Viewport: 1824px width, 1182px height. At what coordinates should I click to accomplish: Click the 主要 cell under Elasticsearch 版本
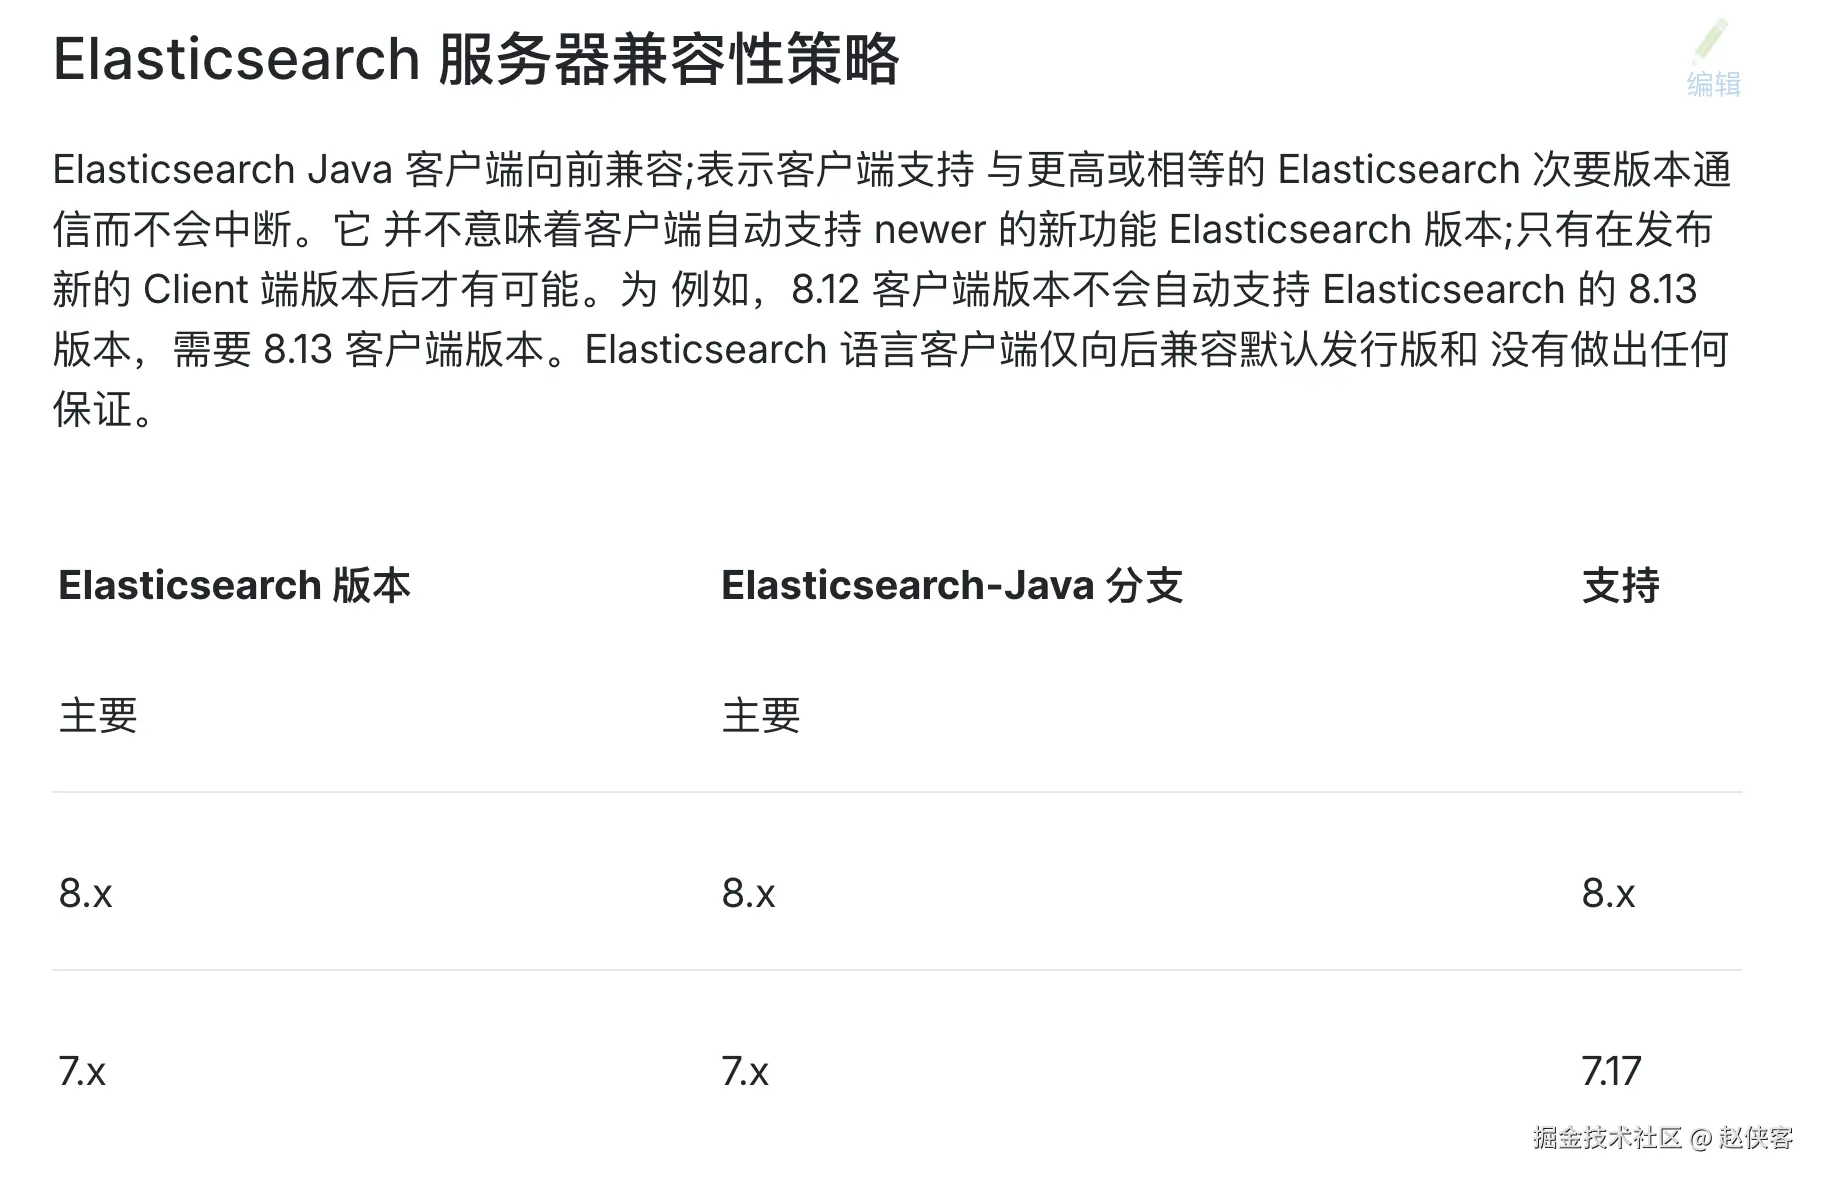(97, 715)
